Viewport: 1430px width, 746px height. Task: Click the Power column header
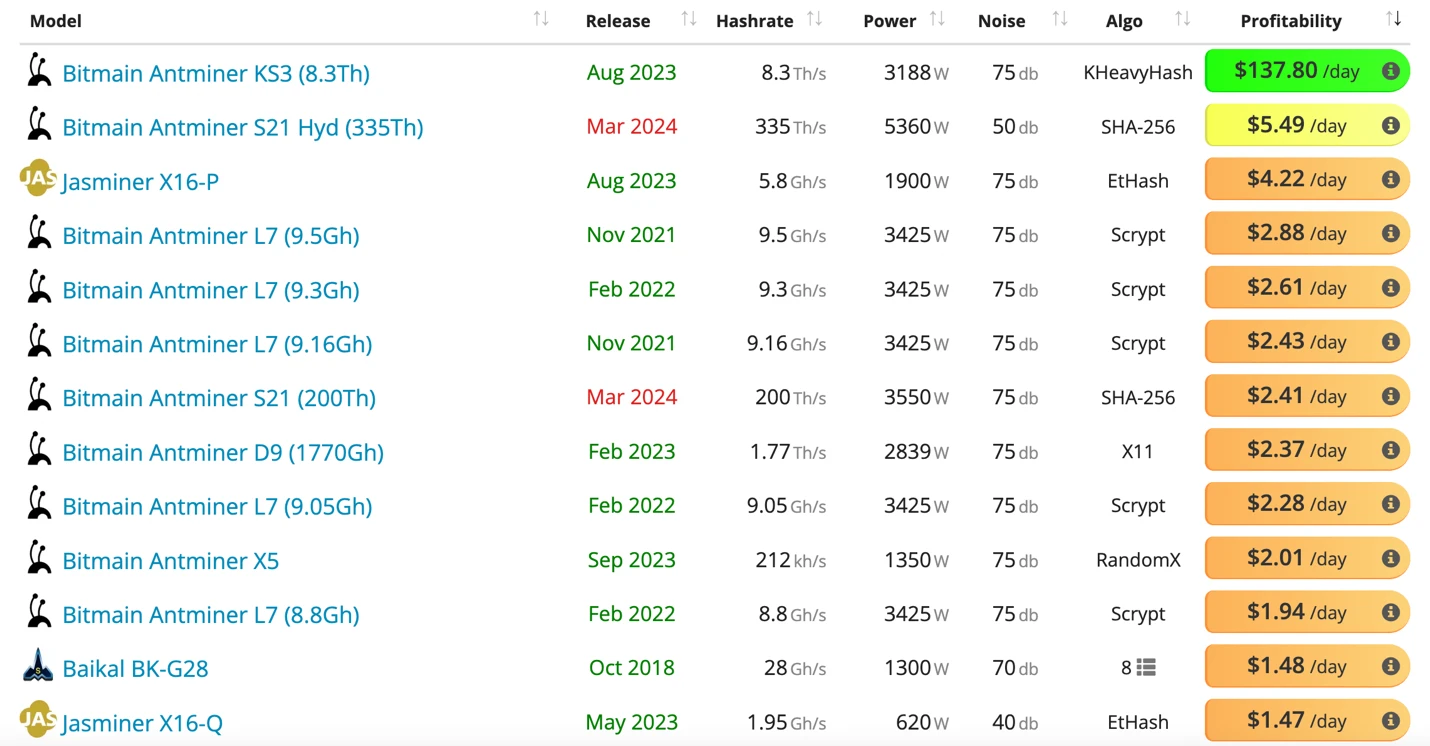(x=890, y=21)
